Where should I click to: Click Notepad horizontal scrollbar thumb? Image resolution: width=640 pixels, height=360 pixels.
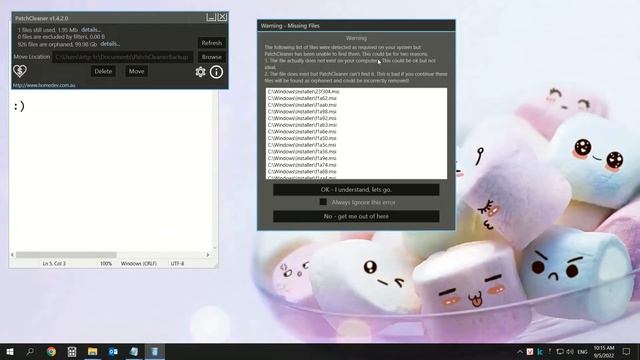66,255
